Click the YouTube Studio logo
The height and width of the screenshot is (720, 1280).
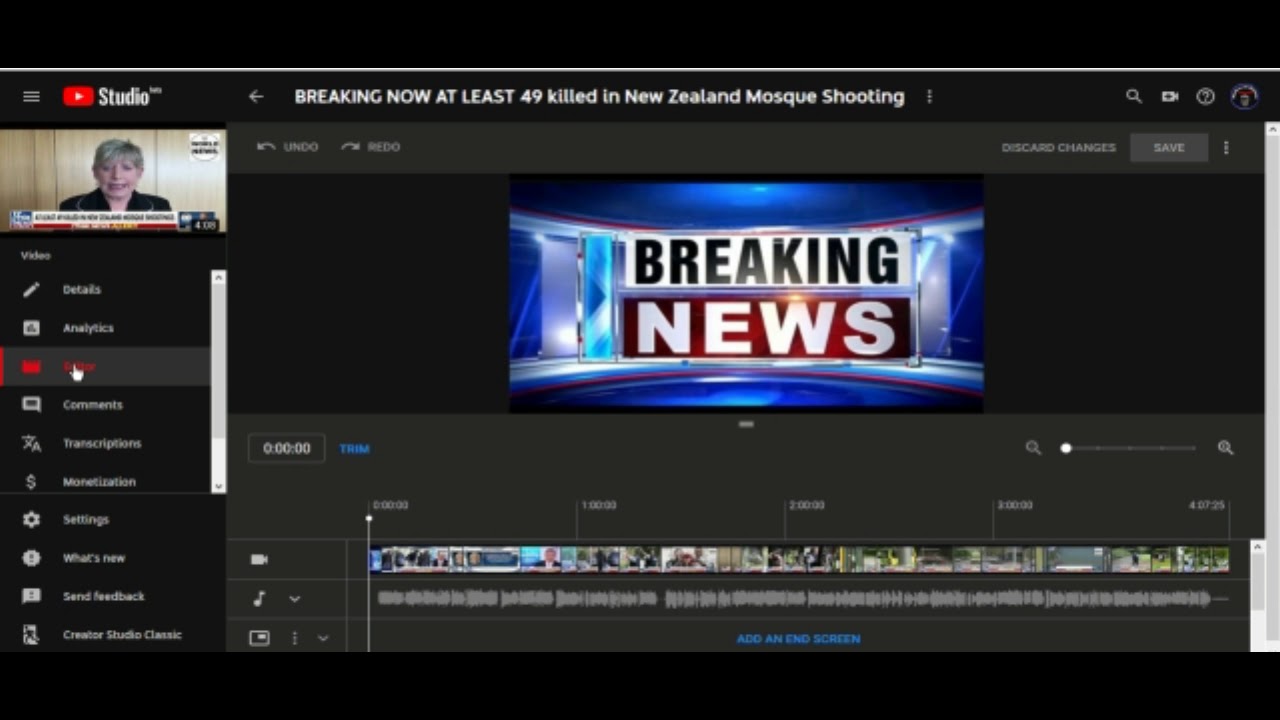[112, 96]
